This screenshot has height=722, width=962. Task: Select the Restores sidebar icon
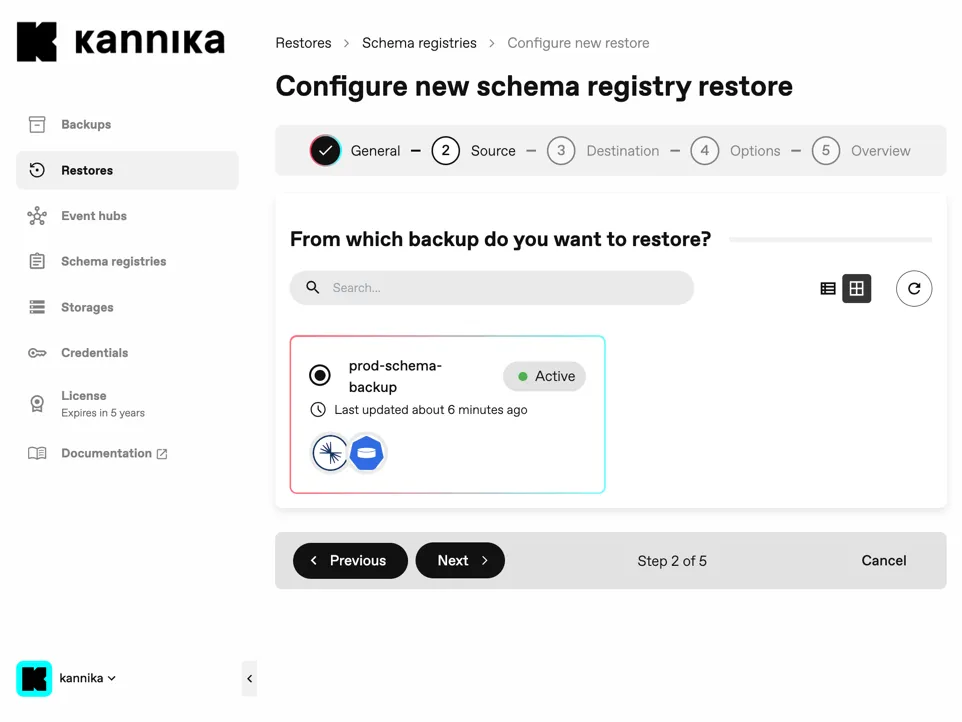tap(37, 170)
